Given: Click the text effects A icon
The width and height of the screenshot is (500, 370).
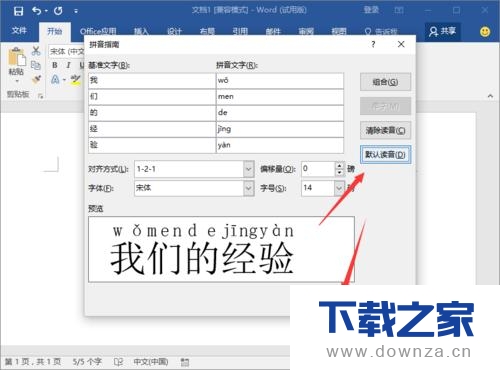Looking at the screenshot, I should click(x=55, y=80).
